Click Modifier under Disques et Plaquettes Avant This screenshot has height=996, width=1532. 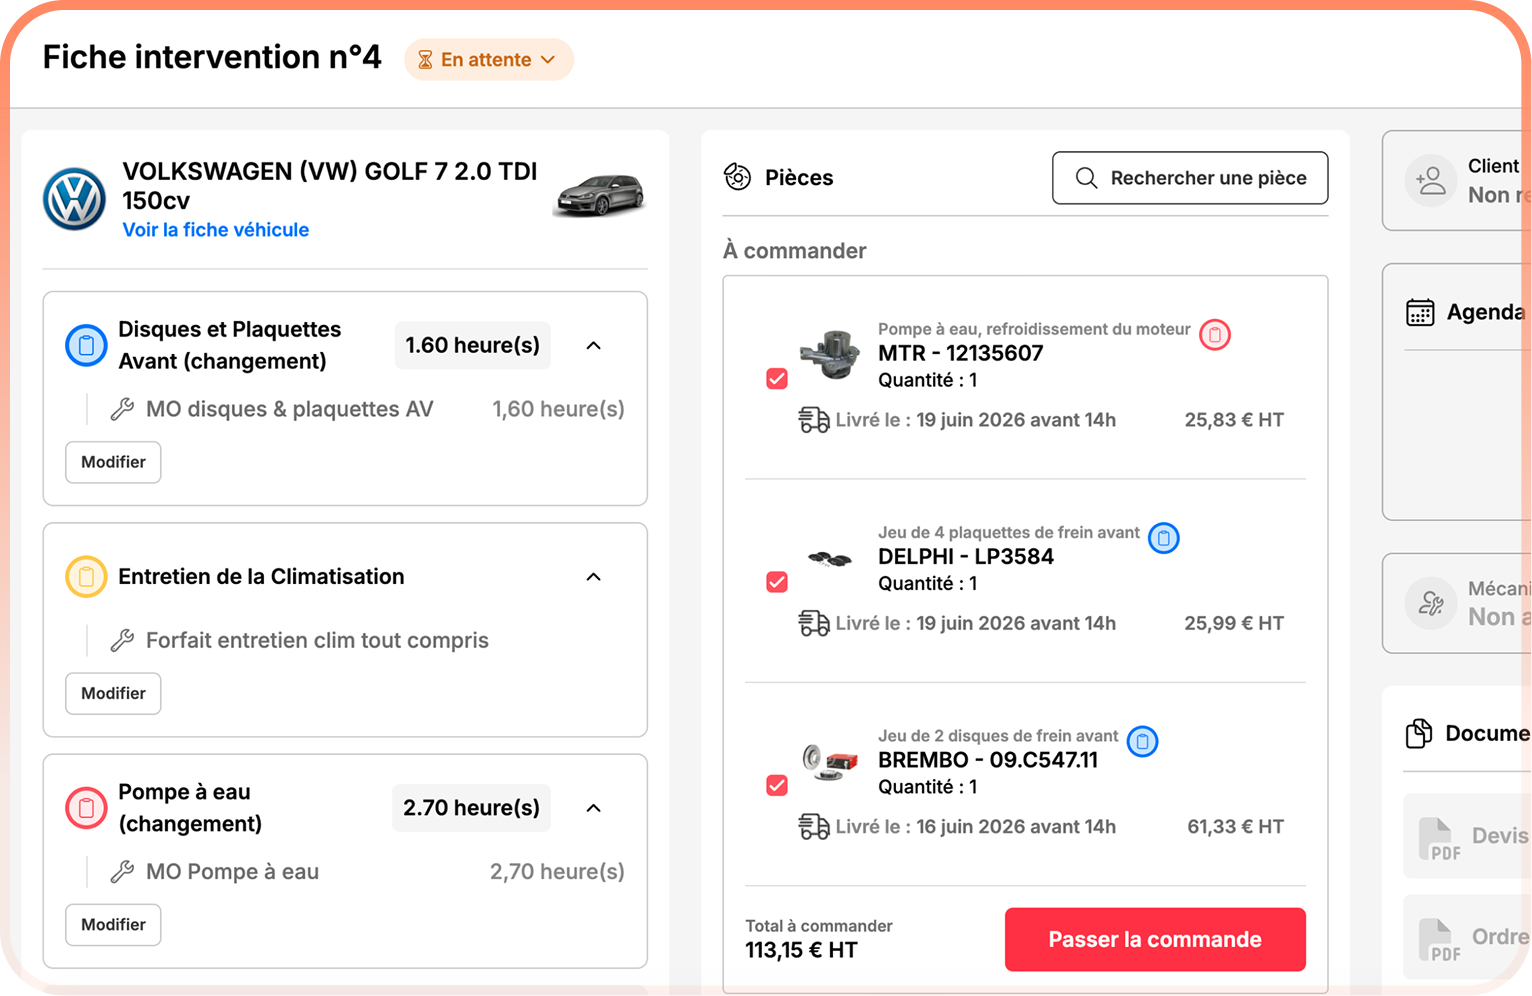click(x=113, y=462)
